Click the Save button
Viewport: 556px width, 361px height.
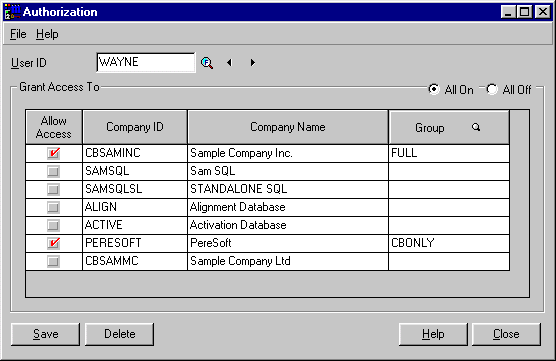(x=45, y=334)
